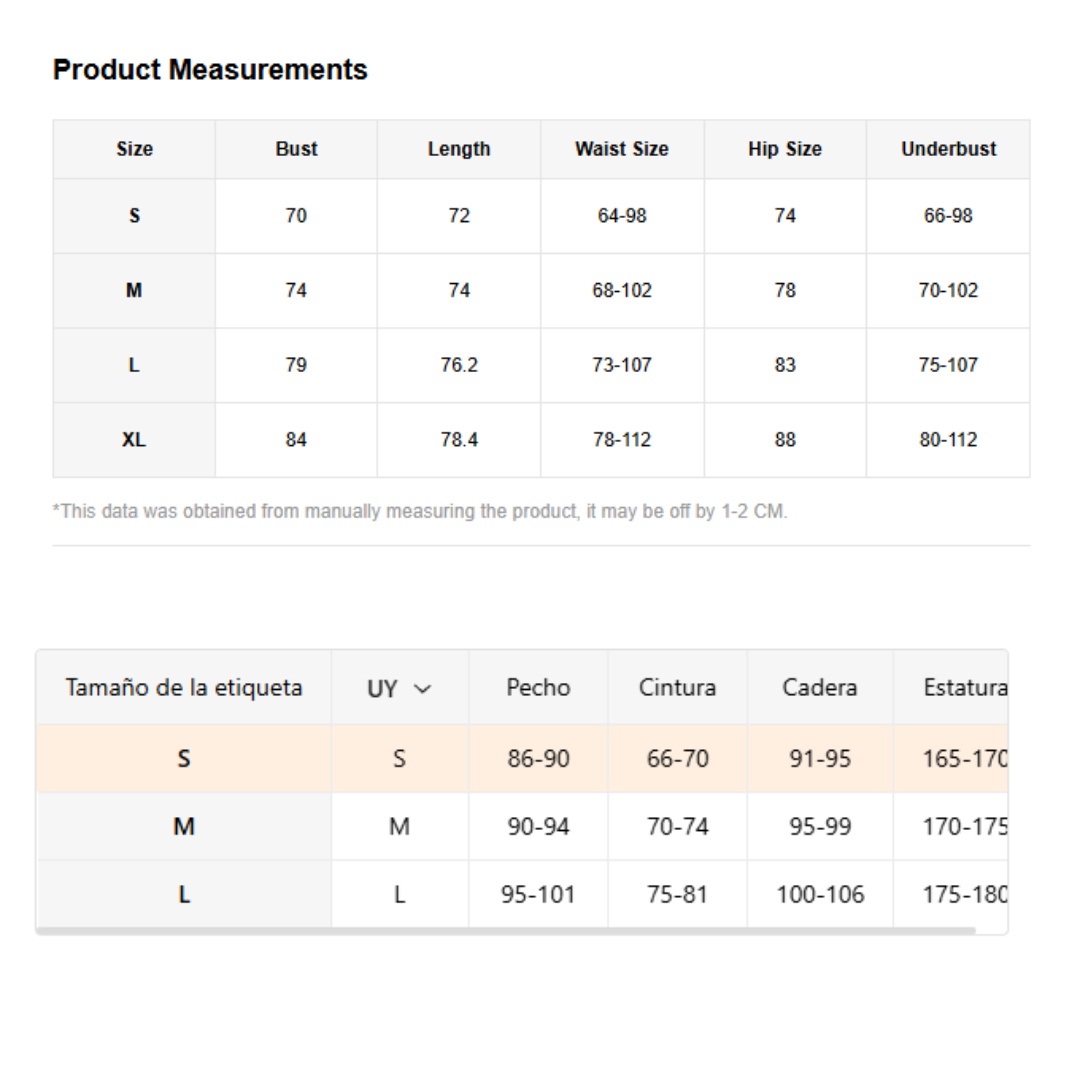1080x1080 pixels.
Task: Click the Cadera column header
Action: point(819,688)
